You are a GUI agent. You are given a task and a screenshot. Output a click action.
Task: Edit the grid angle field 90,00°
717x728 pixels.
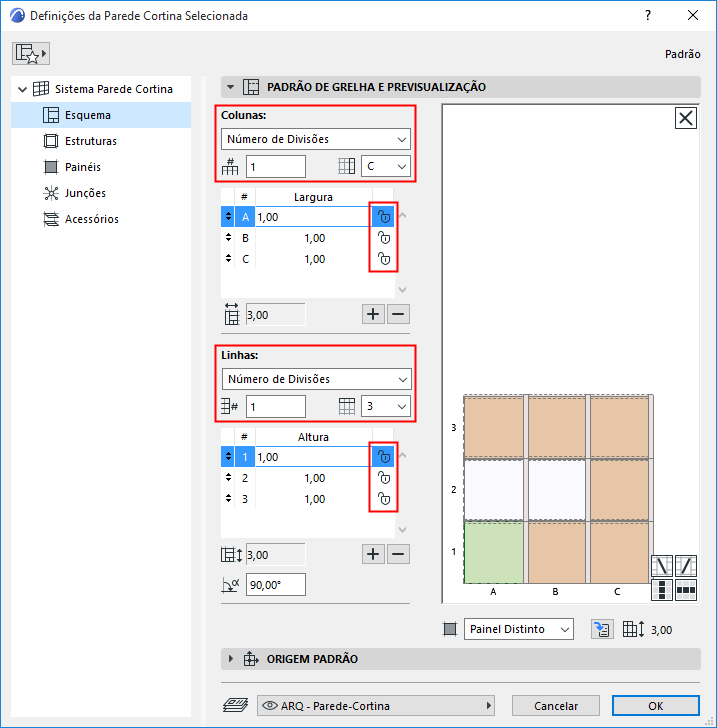275,585
